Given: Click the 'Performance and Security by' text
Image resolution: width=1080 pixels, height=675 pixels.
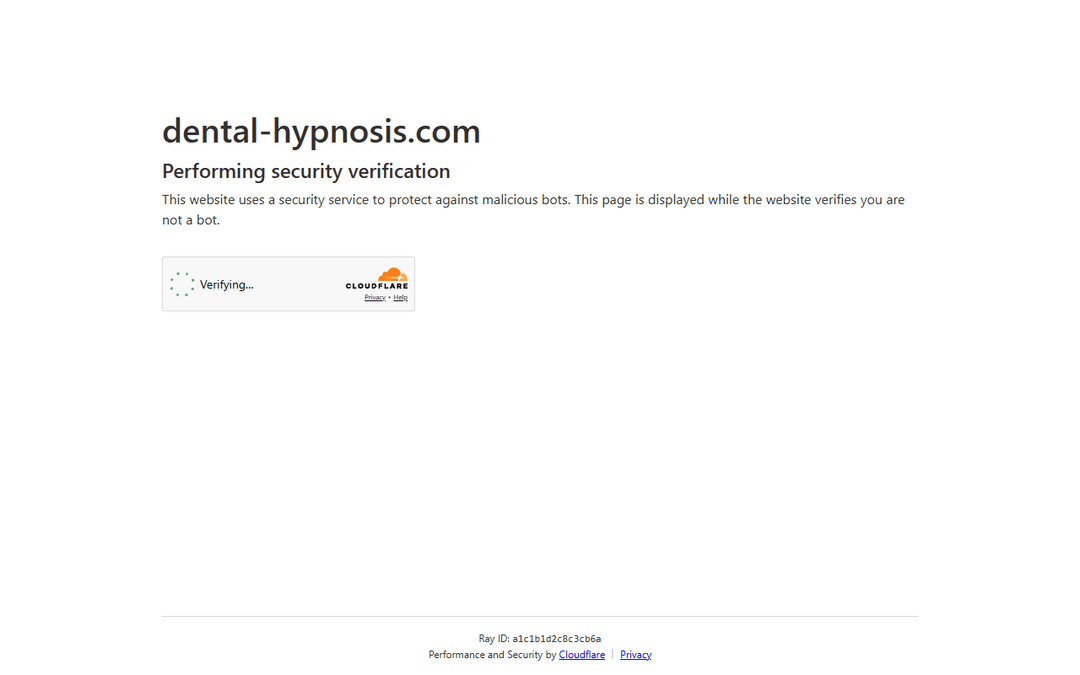Looking at the screenshot, I should click(492, 654).
